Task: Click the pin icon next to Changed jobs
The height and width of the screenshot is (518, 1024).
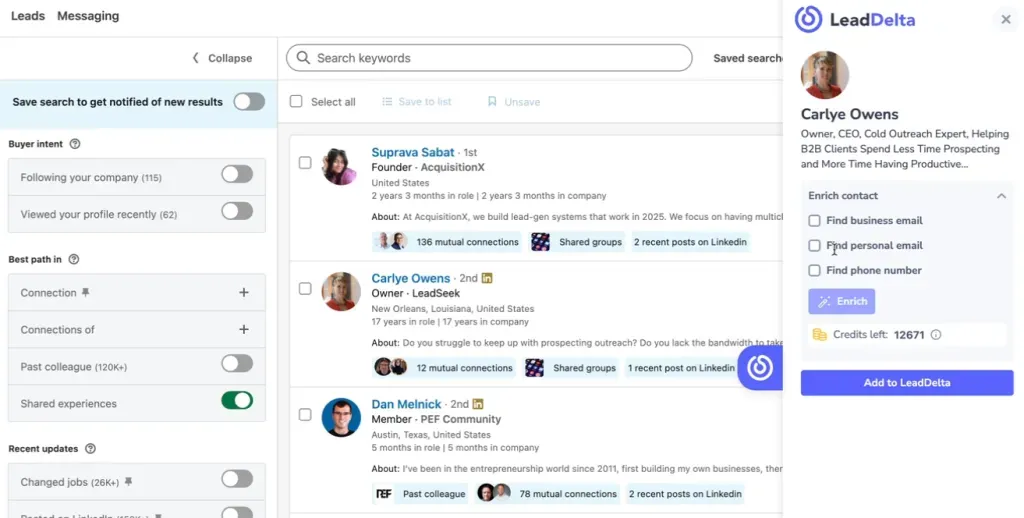Action: (x=129, y=482)
